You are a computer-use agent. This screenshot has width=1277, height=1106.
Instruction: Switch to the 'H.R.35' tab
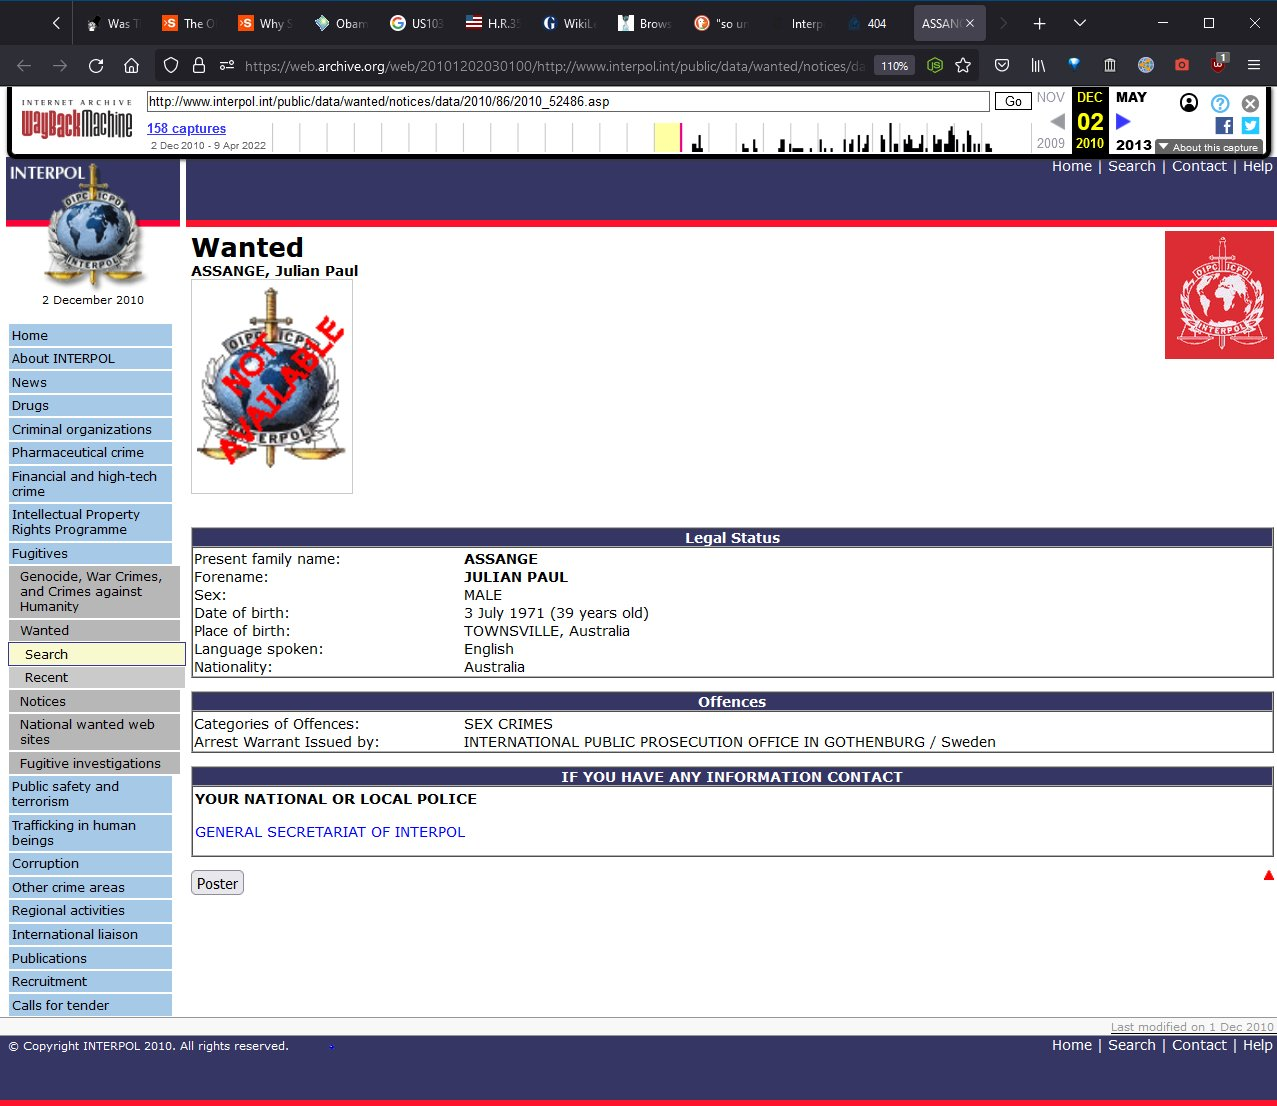493,23
